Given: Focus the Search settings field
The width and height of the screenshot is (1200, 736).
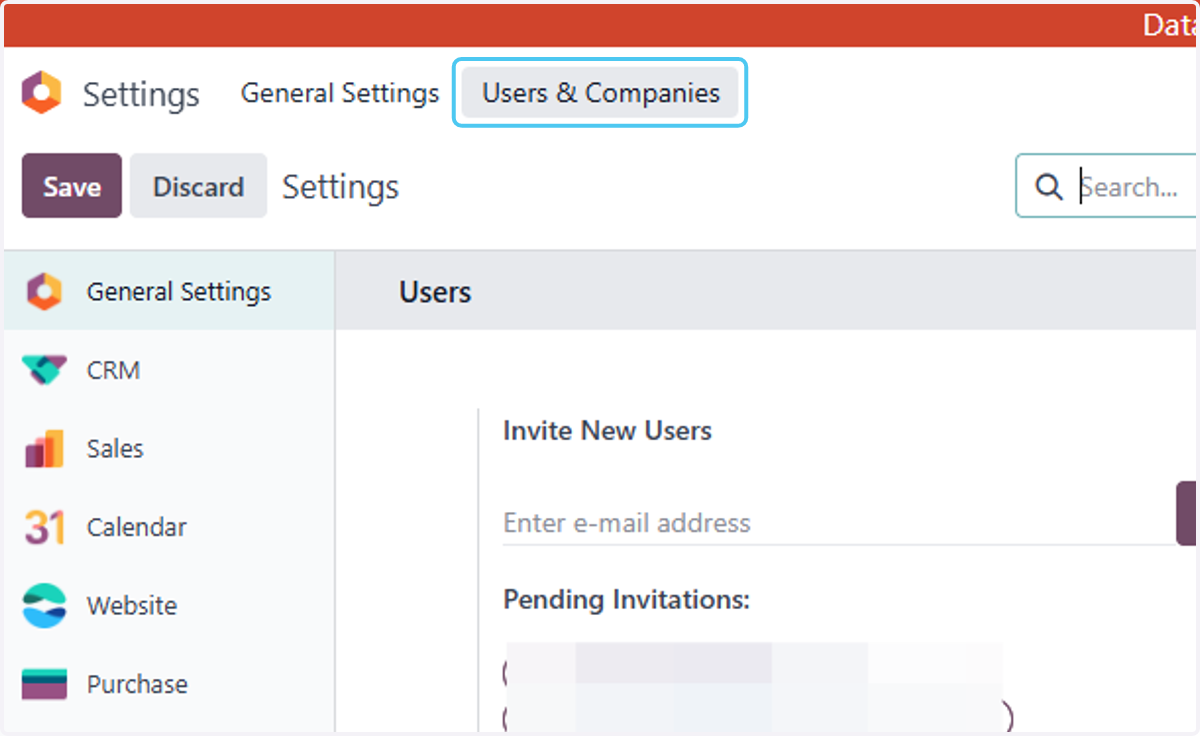Looking at the screenshot, I should [1107, 186].
